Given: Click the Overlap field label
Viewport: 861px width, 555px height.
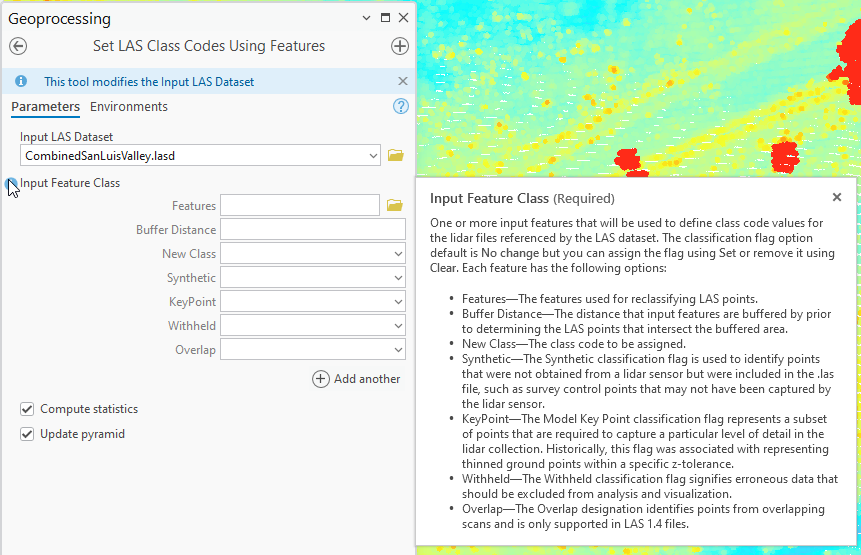Looking at the screenshot, I should coord(195,350).
